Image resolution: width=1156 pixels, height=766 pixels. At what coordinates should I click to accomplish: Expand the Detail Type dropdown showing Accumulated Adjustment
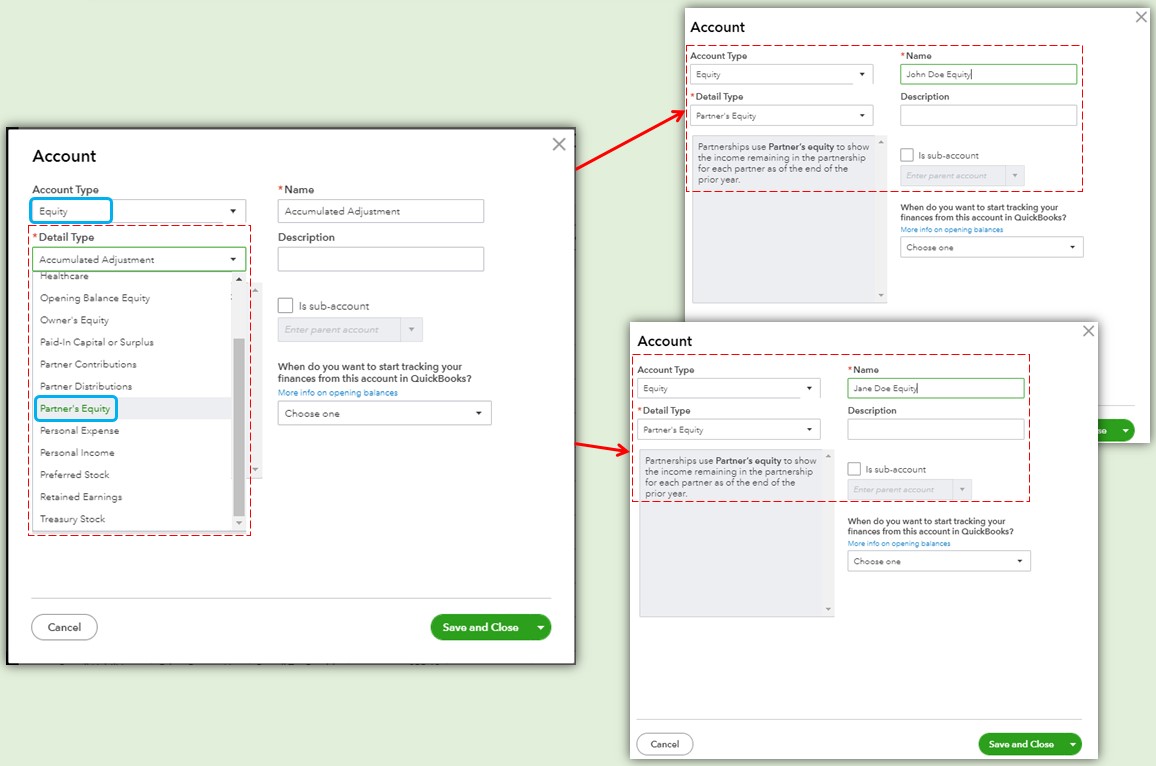click(138, 260)
